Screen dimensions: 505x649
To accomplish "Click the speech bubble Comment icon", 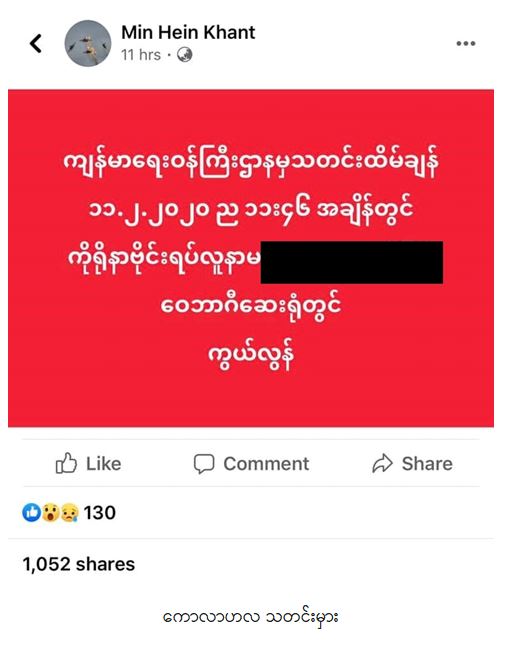I will pos(204,464).
